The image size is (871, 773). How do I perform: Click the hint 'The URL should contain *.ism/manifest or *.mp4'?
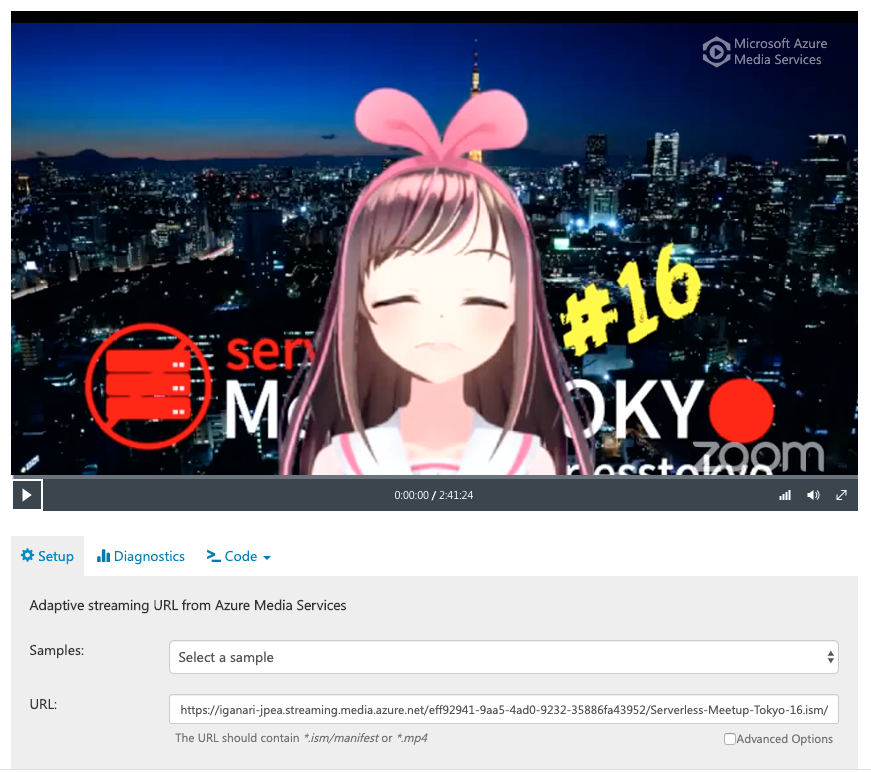pos(301,738)
